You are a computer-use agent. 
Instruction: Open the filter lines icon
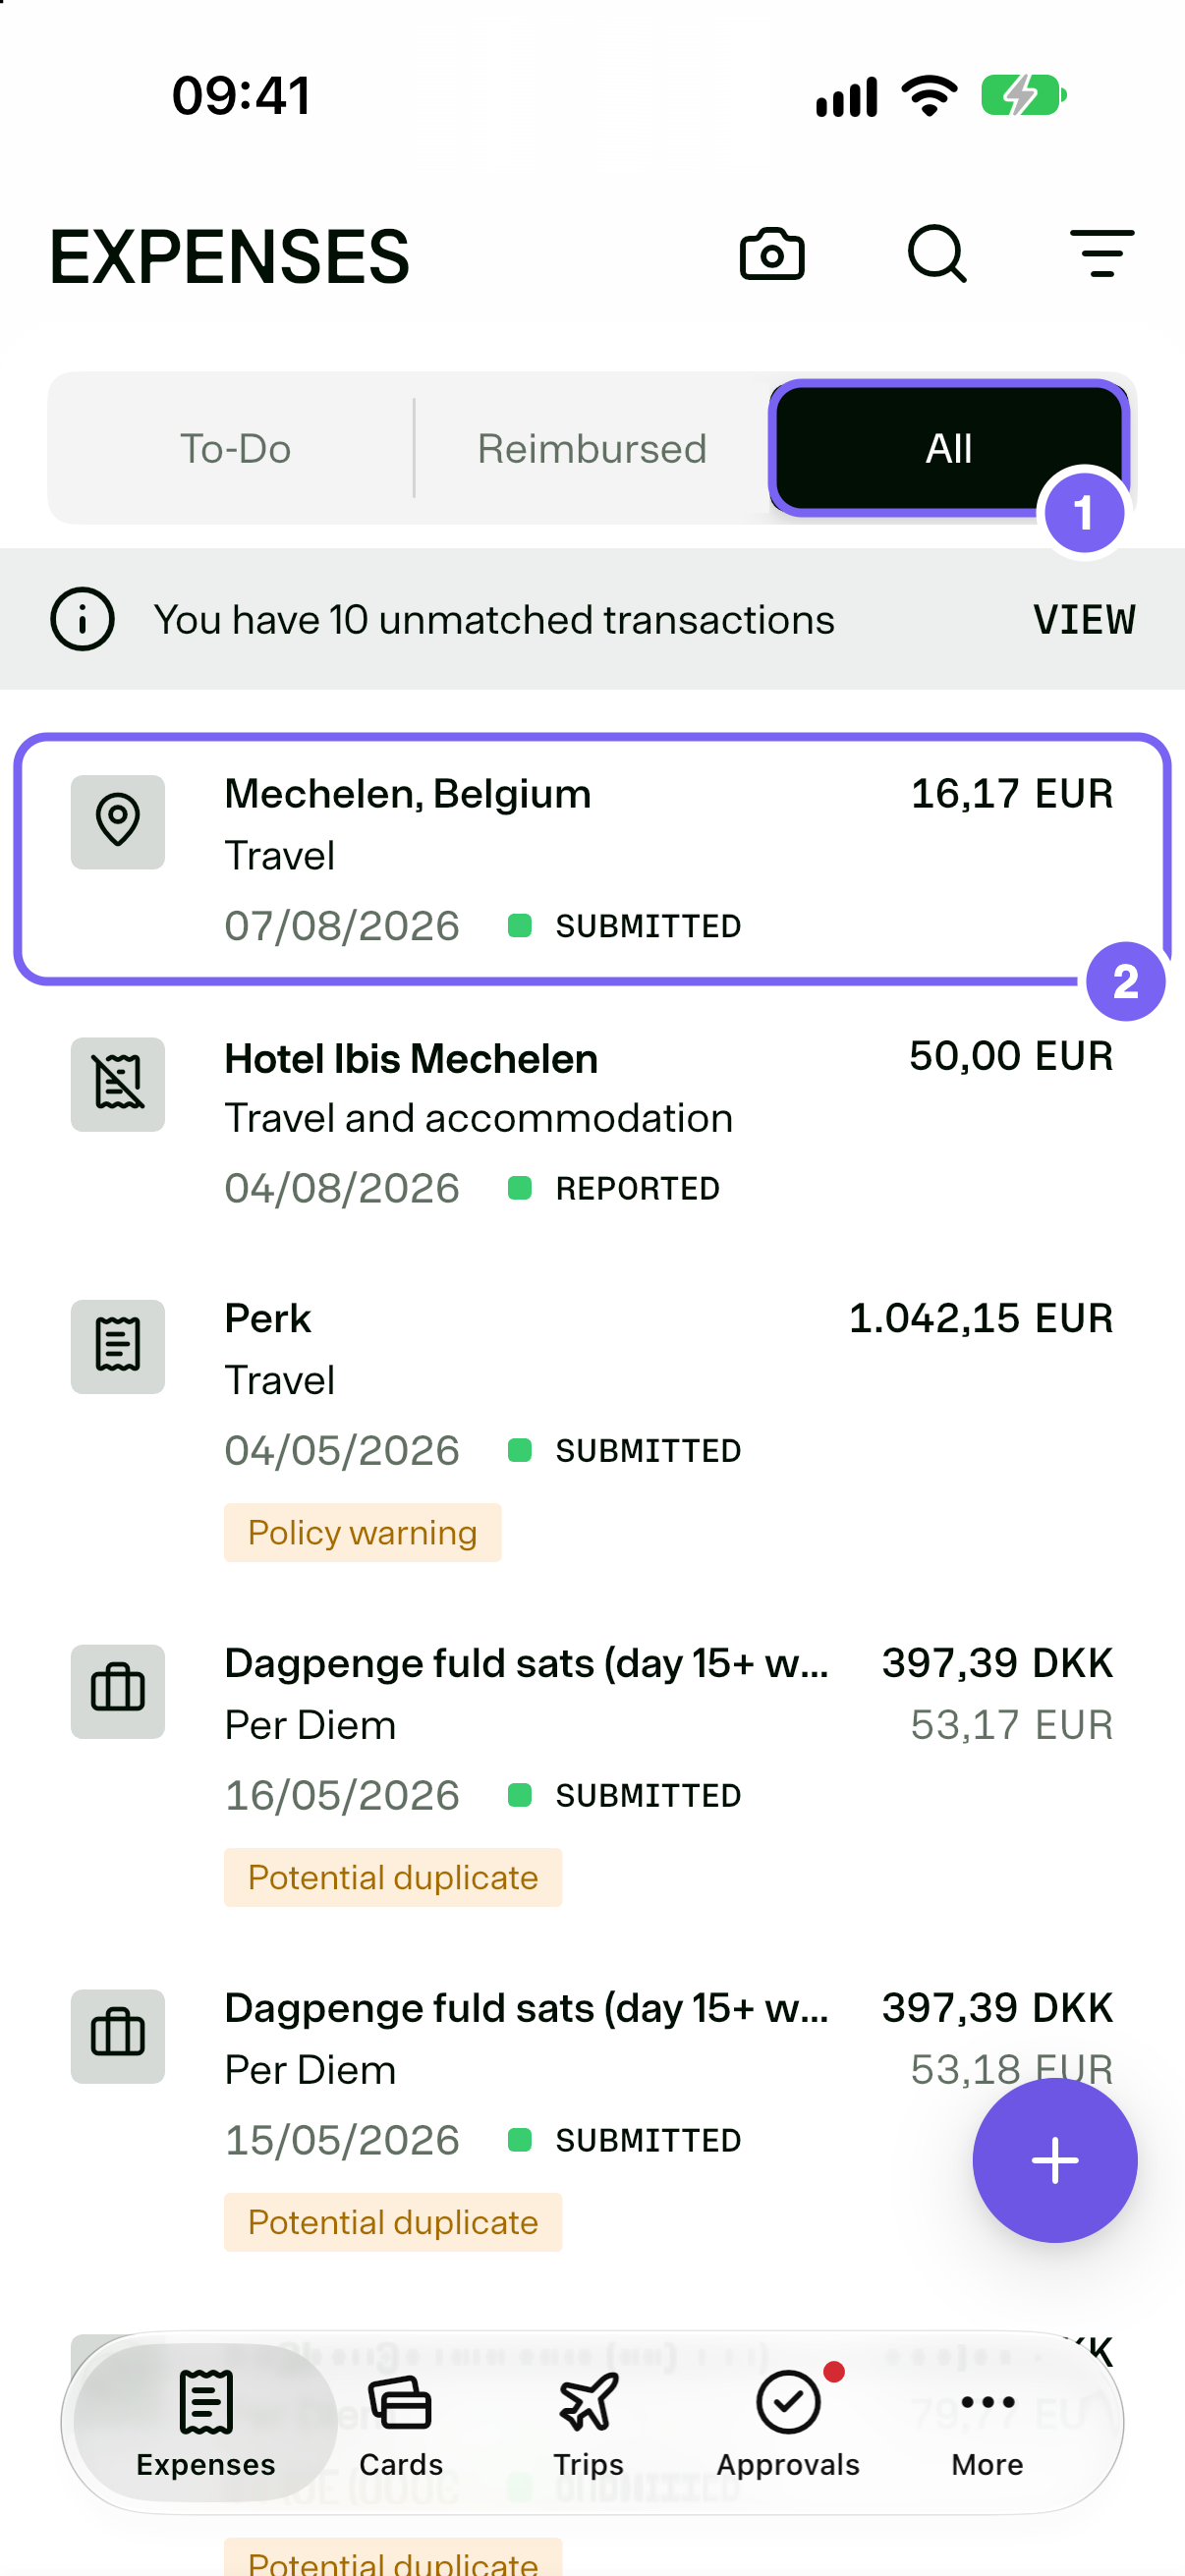click(x=1102, y=253)
